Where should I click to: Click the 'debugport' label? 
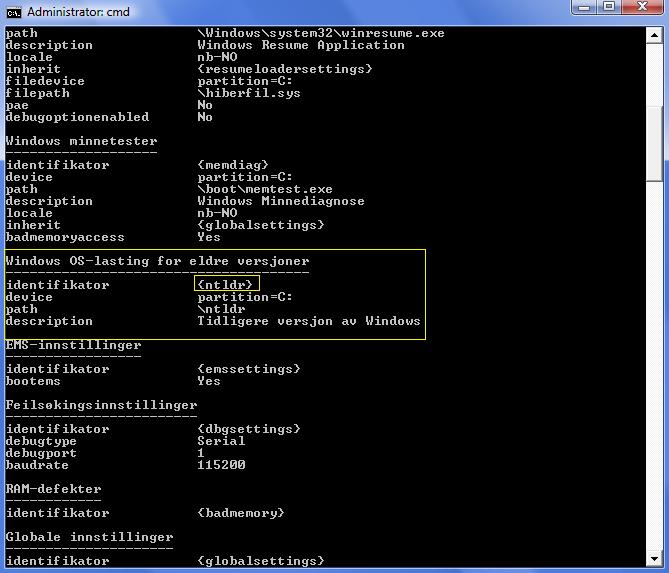[x=41, y=453]
